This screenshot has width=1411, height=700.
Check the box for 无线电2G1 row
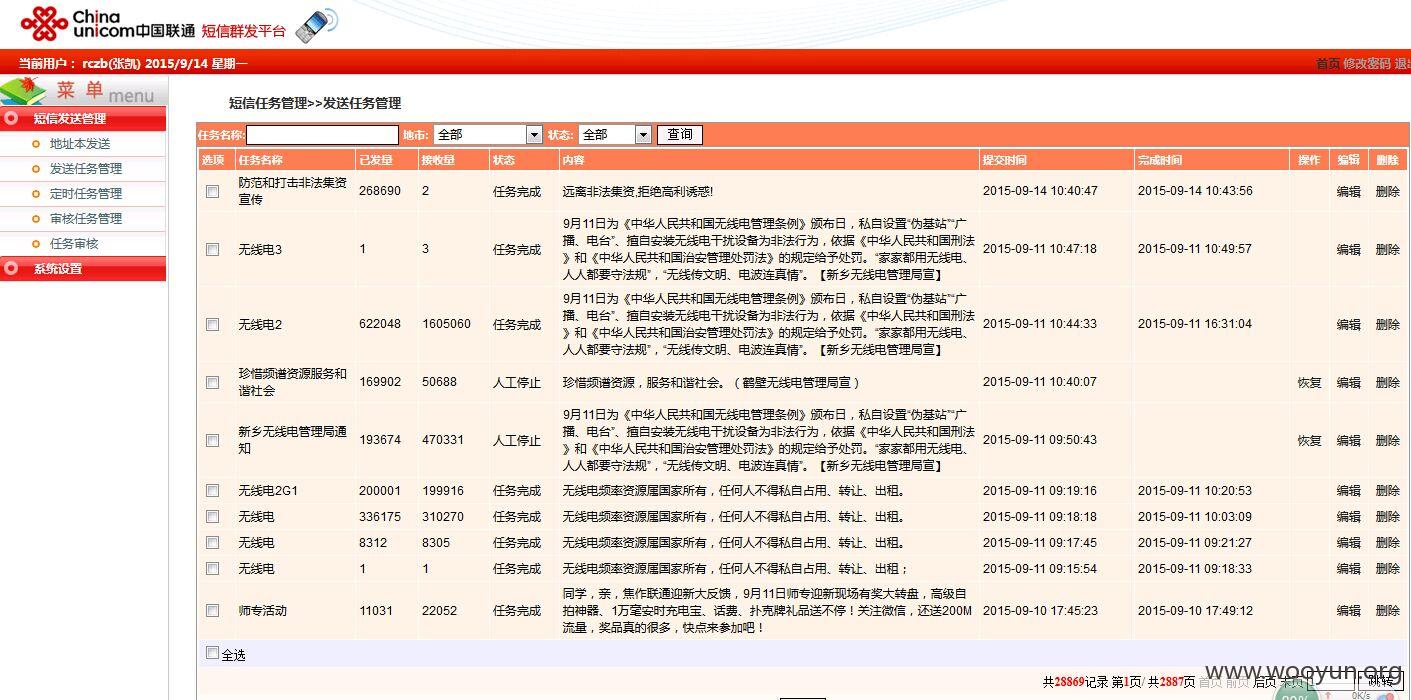[x=212, y=490]
